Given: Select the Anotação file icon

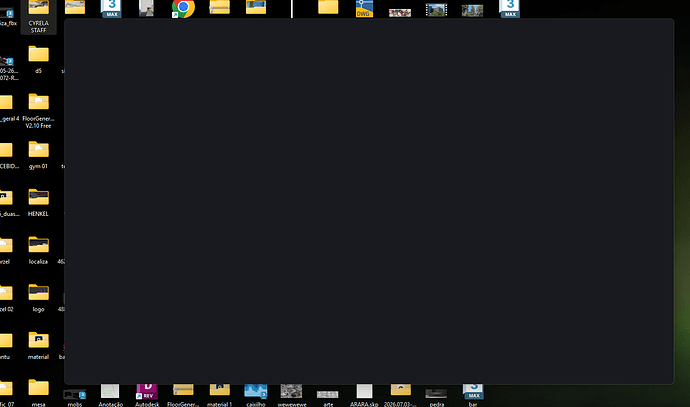Looking at the screenshot, I should [x=110, y=391].
